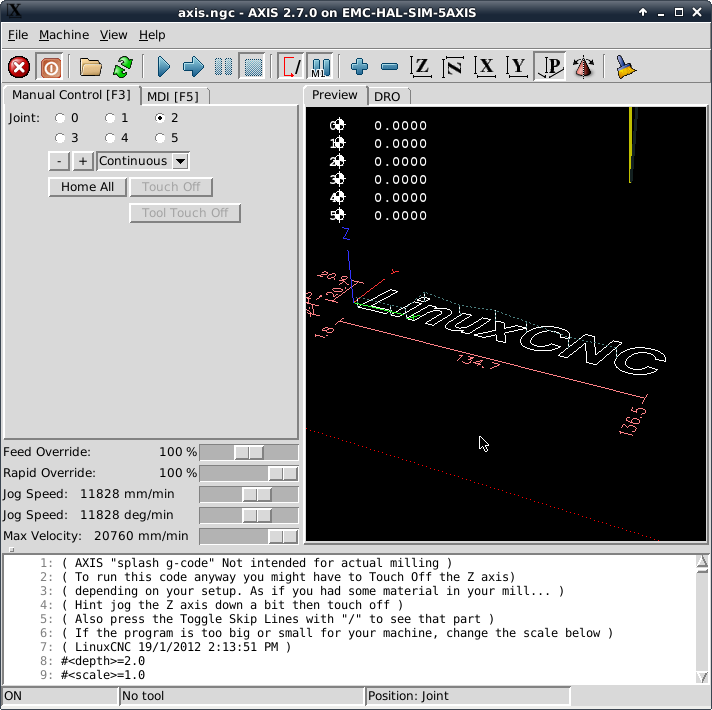Click the 'No tool' status field
The height and width of the screenshot is (710, 712).
click(242, 696)
